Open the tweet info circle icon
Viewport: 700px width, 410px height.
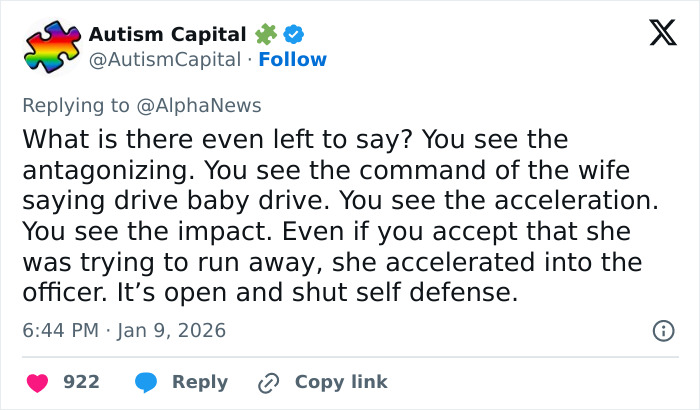pos(661,330)
